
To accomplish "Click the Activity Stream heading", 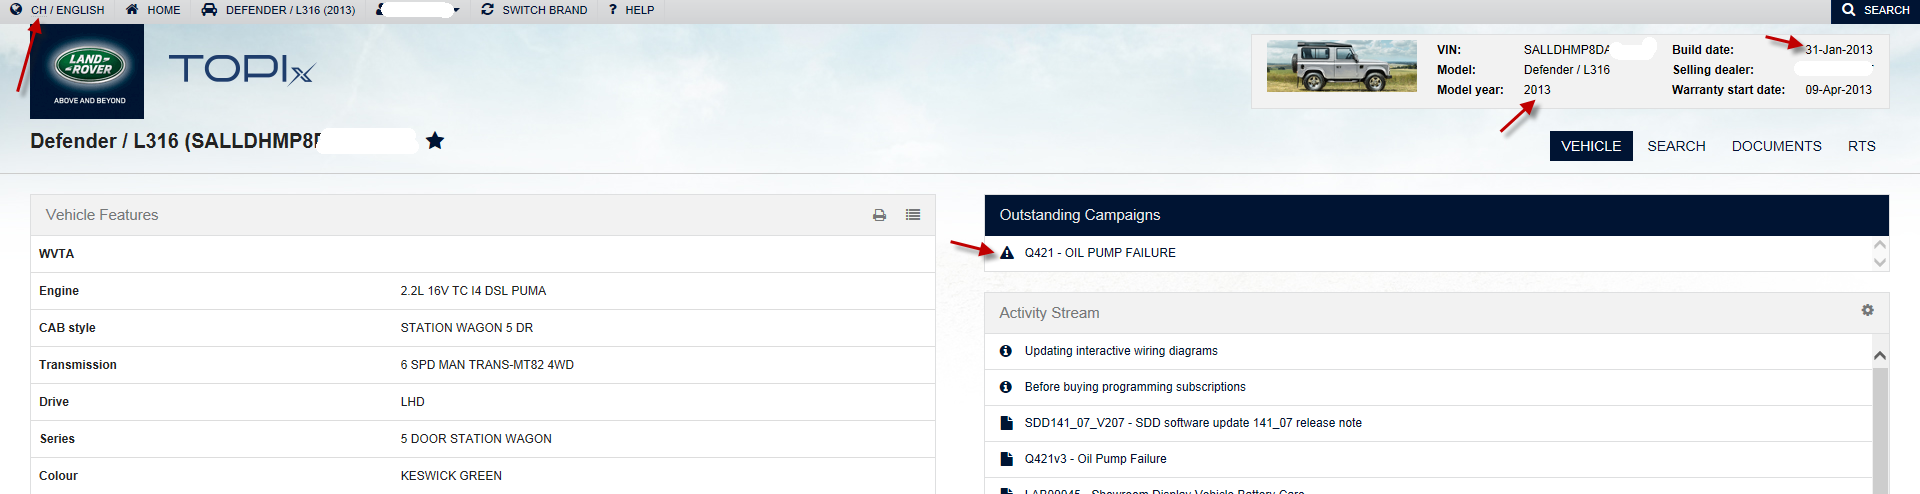I will tap(1049, 313).
